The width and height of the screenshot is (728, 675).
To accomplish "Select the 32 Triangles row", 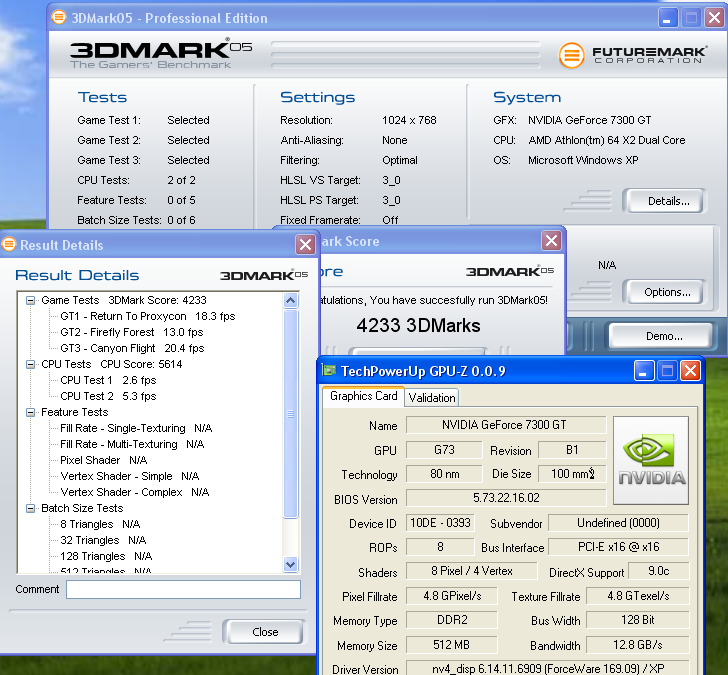I will [103, 540].
